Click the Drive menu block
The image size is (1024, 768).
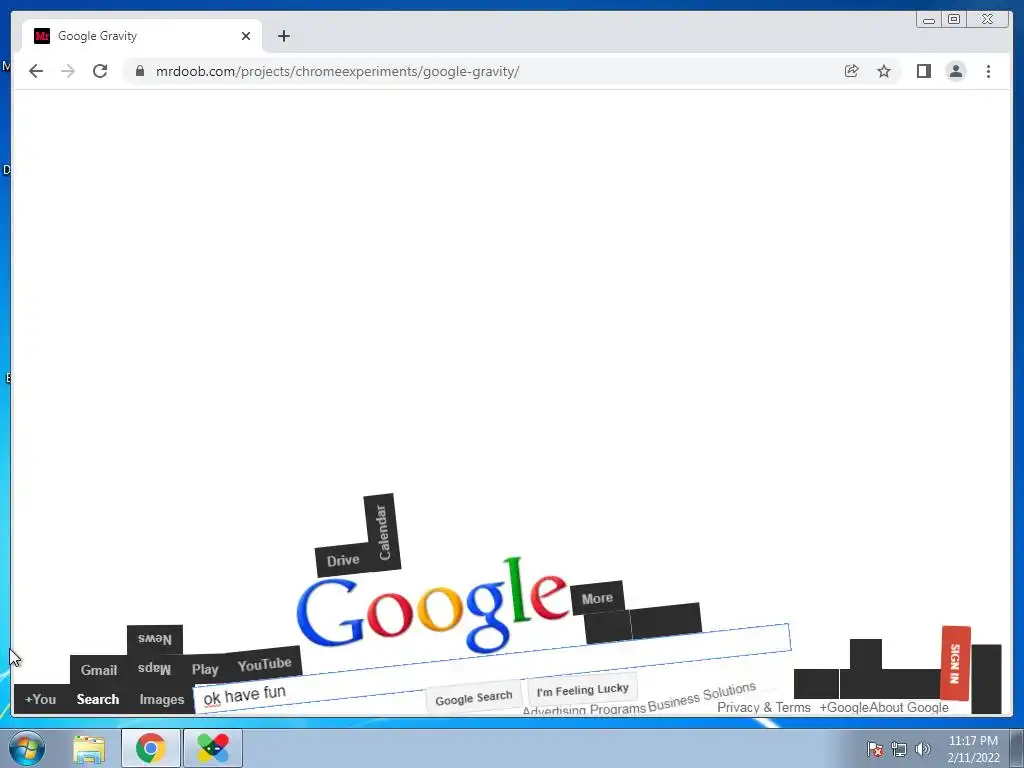pos(343,560)
